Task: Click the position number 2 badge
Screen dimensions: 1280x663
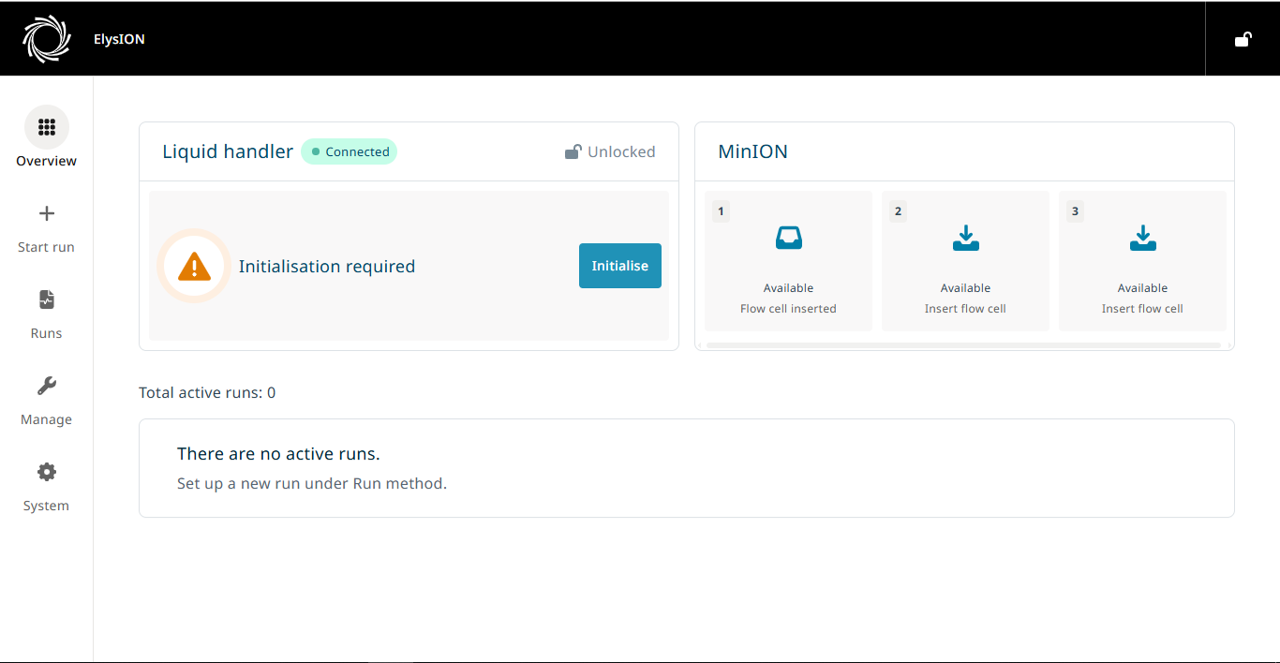Action: (x=898, y=211)
